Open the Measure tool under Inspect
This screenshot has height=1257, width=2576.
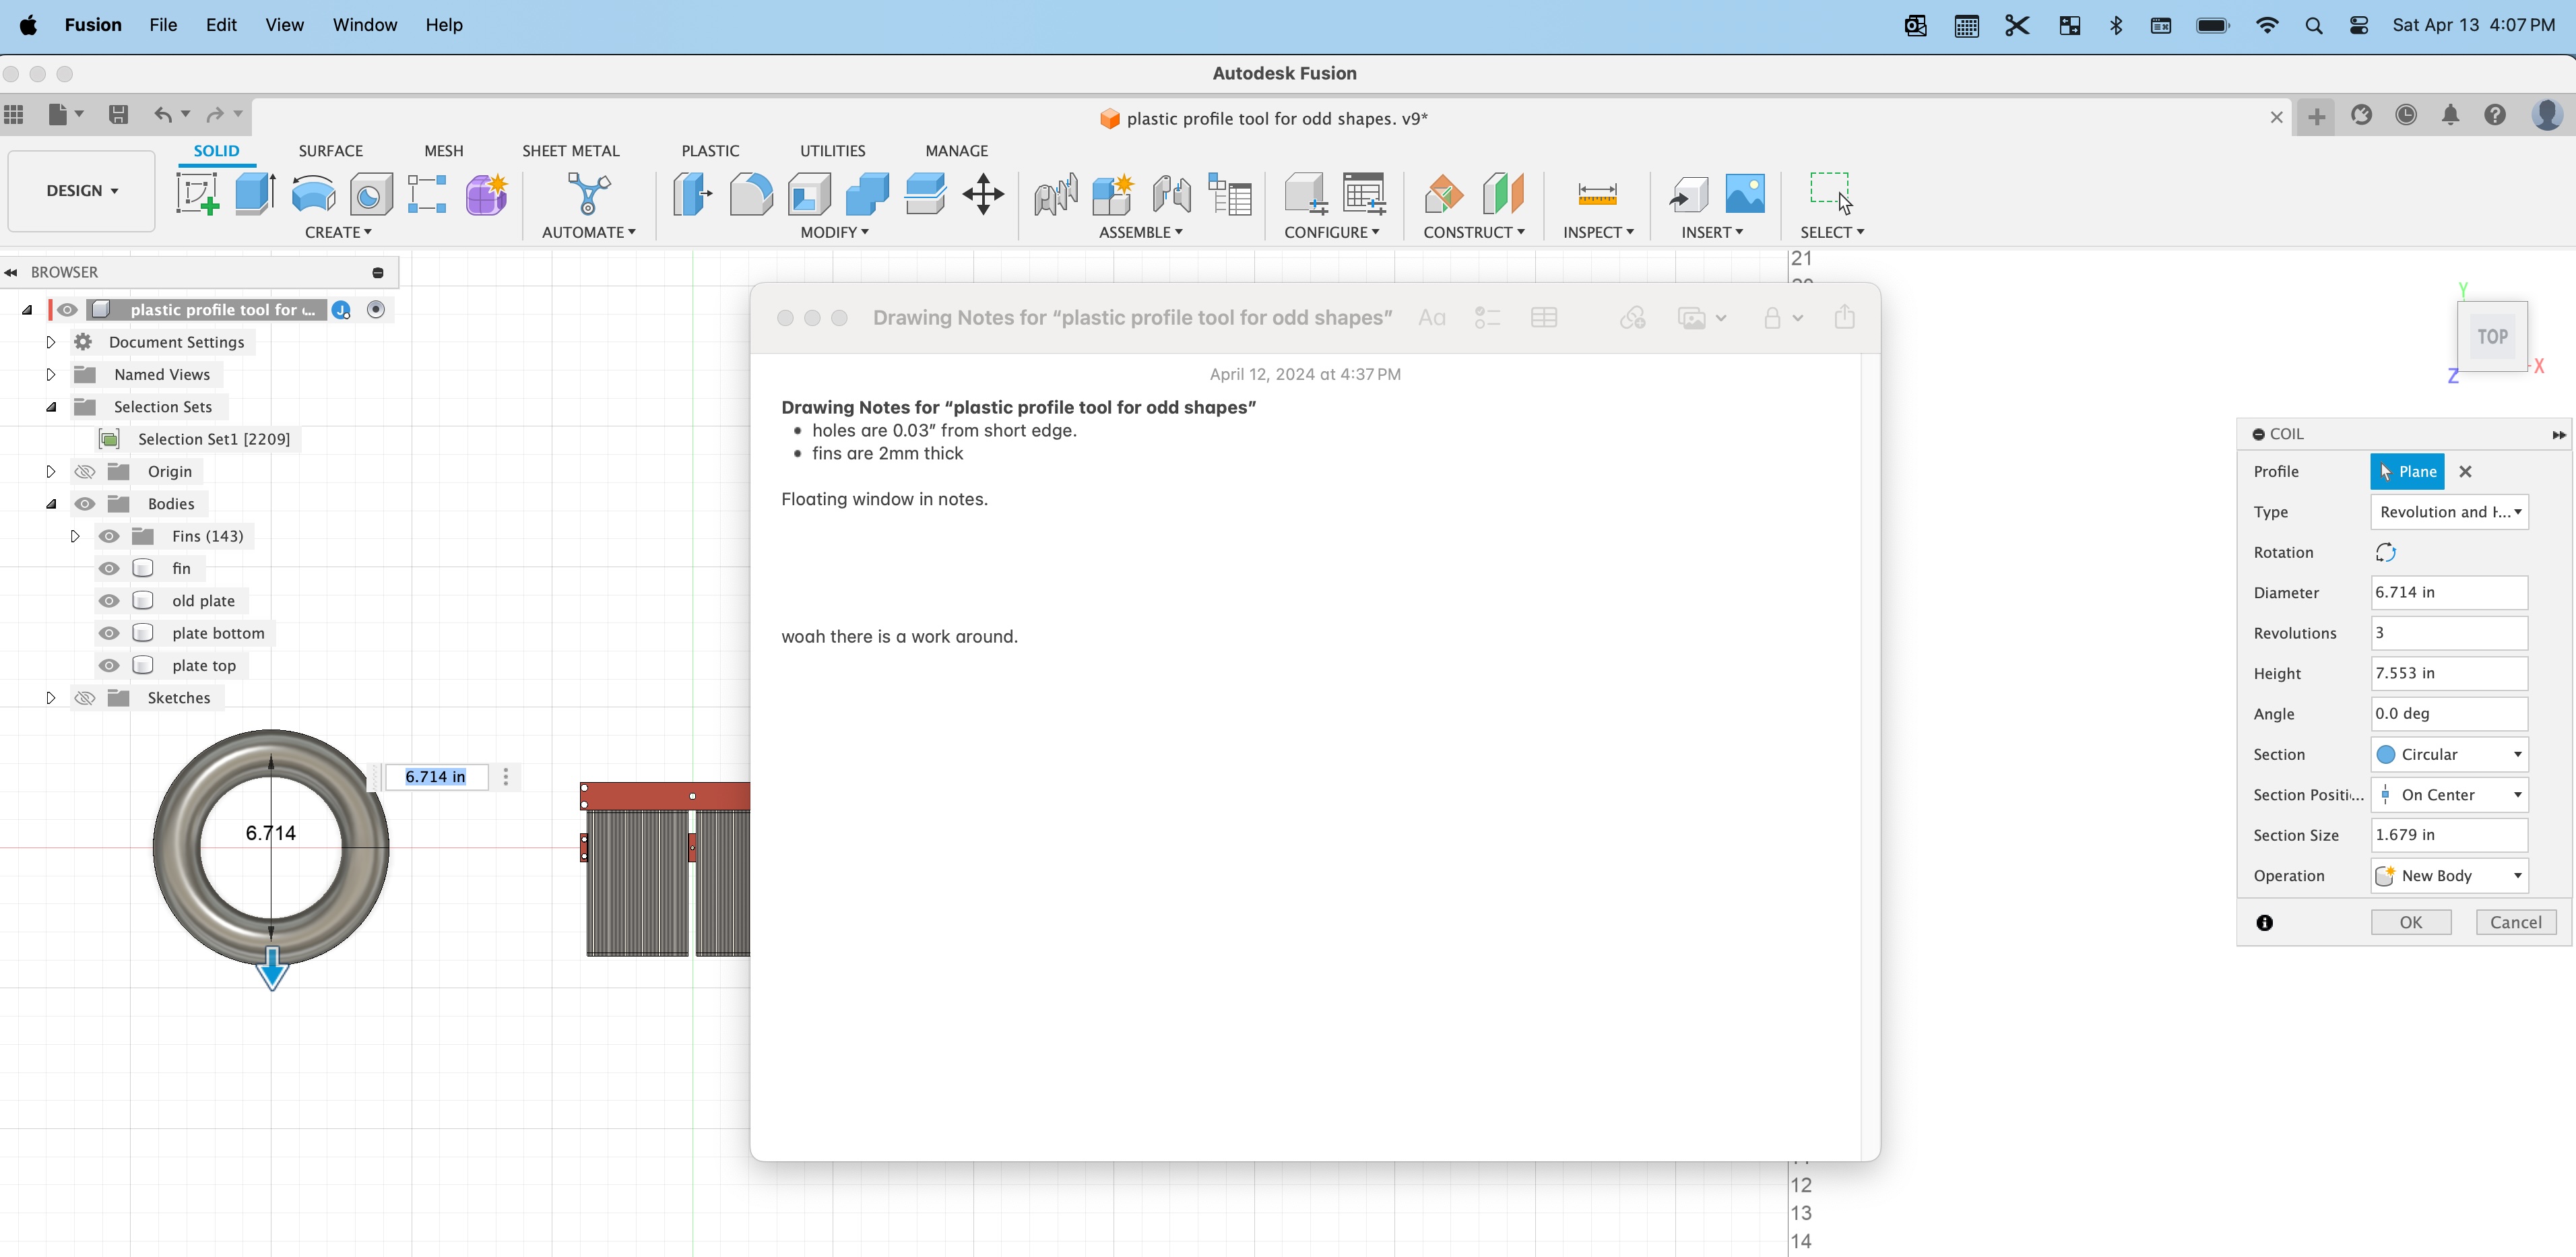(1597, 195)
